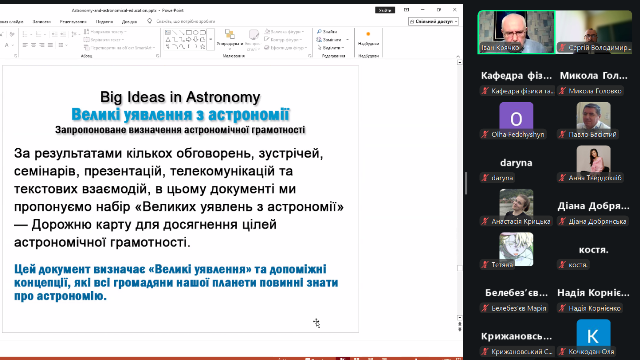Open the Надбудови add-ins icon
Screen dimensions: 640x360
368,34
